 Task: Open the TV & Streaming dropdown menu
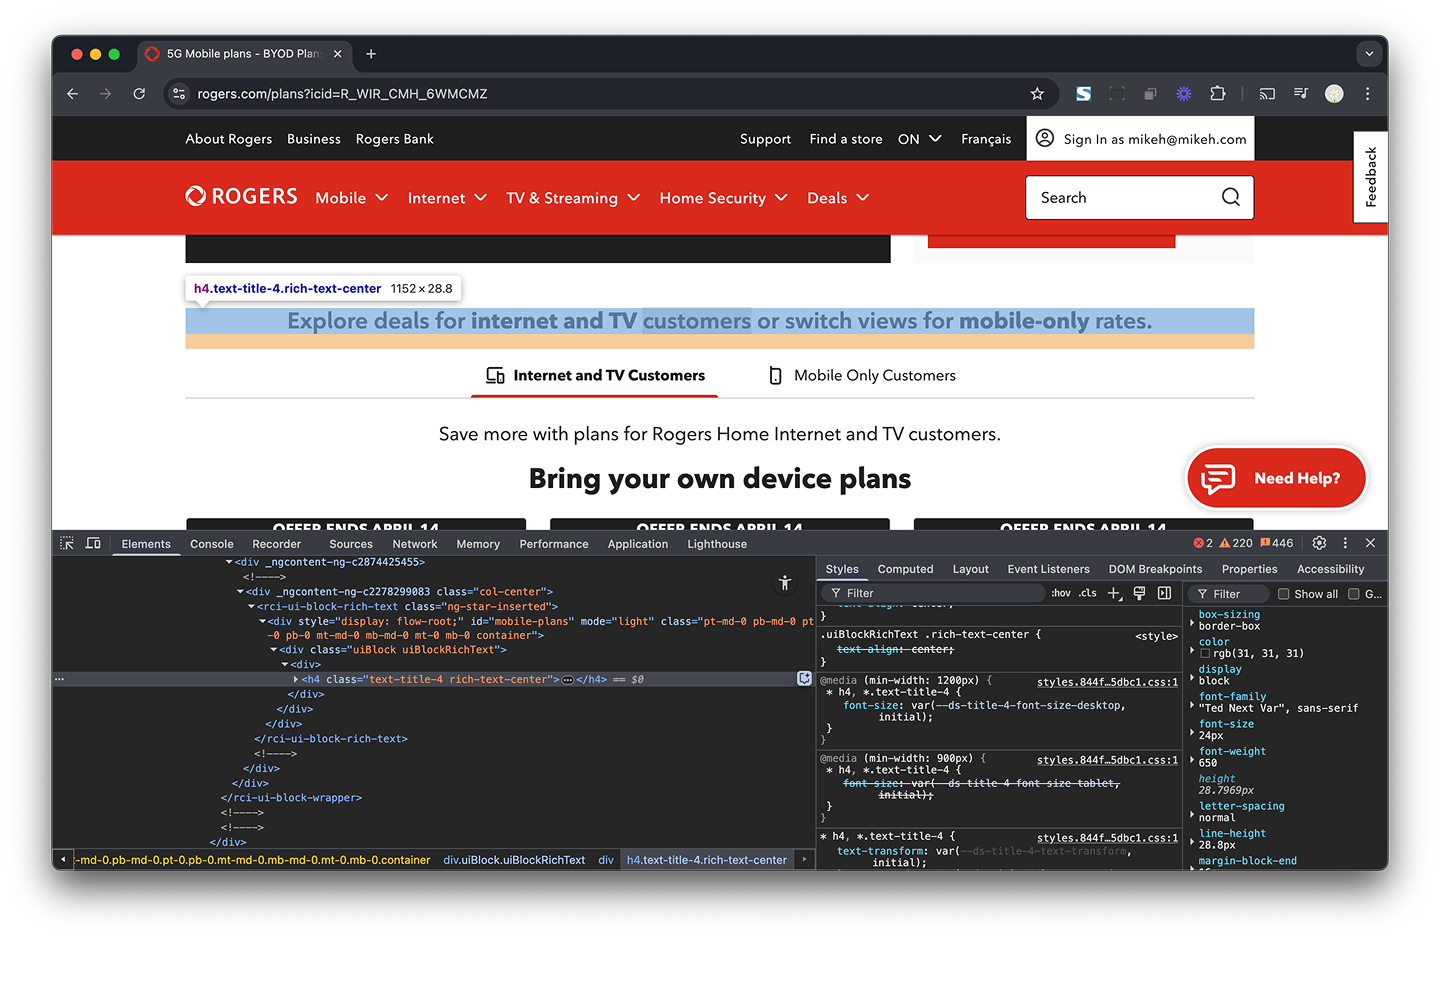(573, 198)
